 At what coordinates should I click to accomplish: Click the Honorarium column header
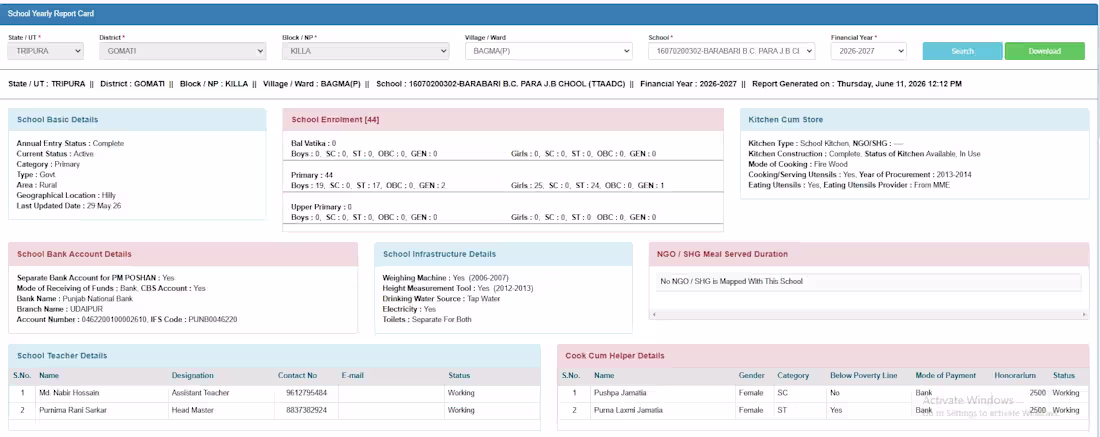coord(1014,376)
